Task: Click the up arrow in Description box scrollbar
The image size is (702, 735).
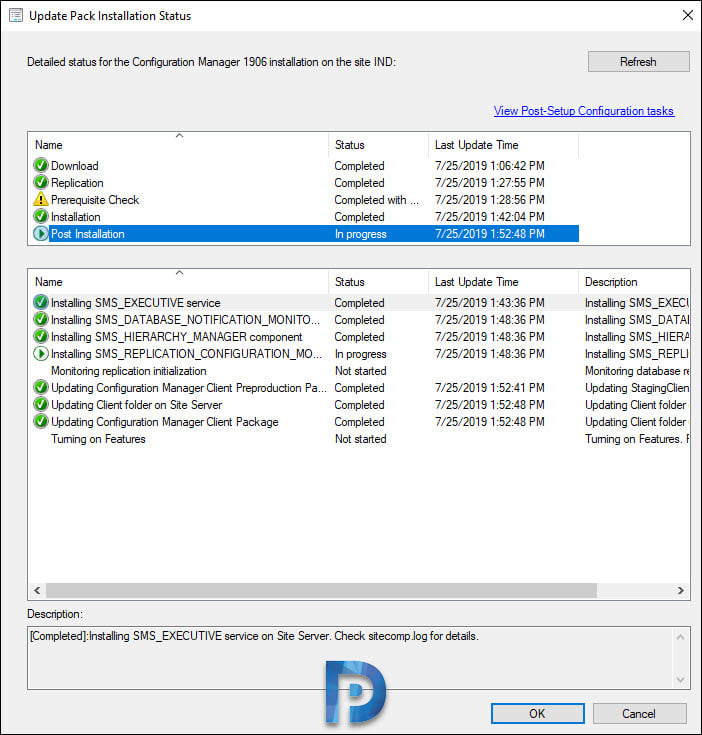Action: 680,637
